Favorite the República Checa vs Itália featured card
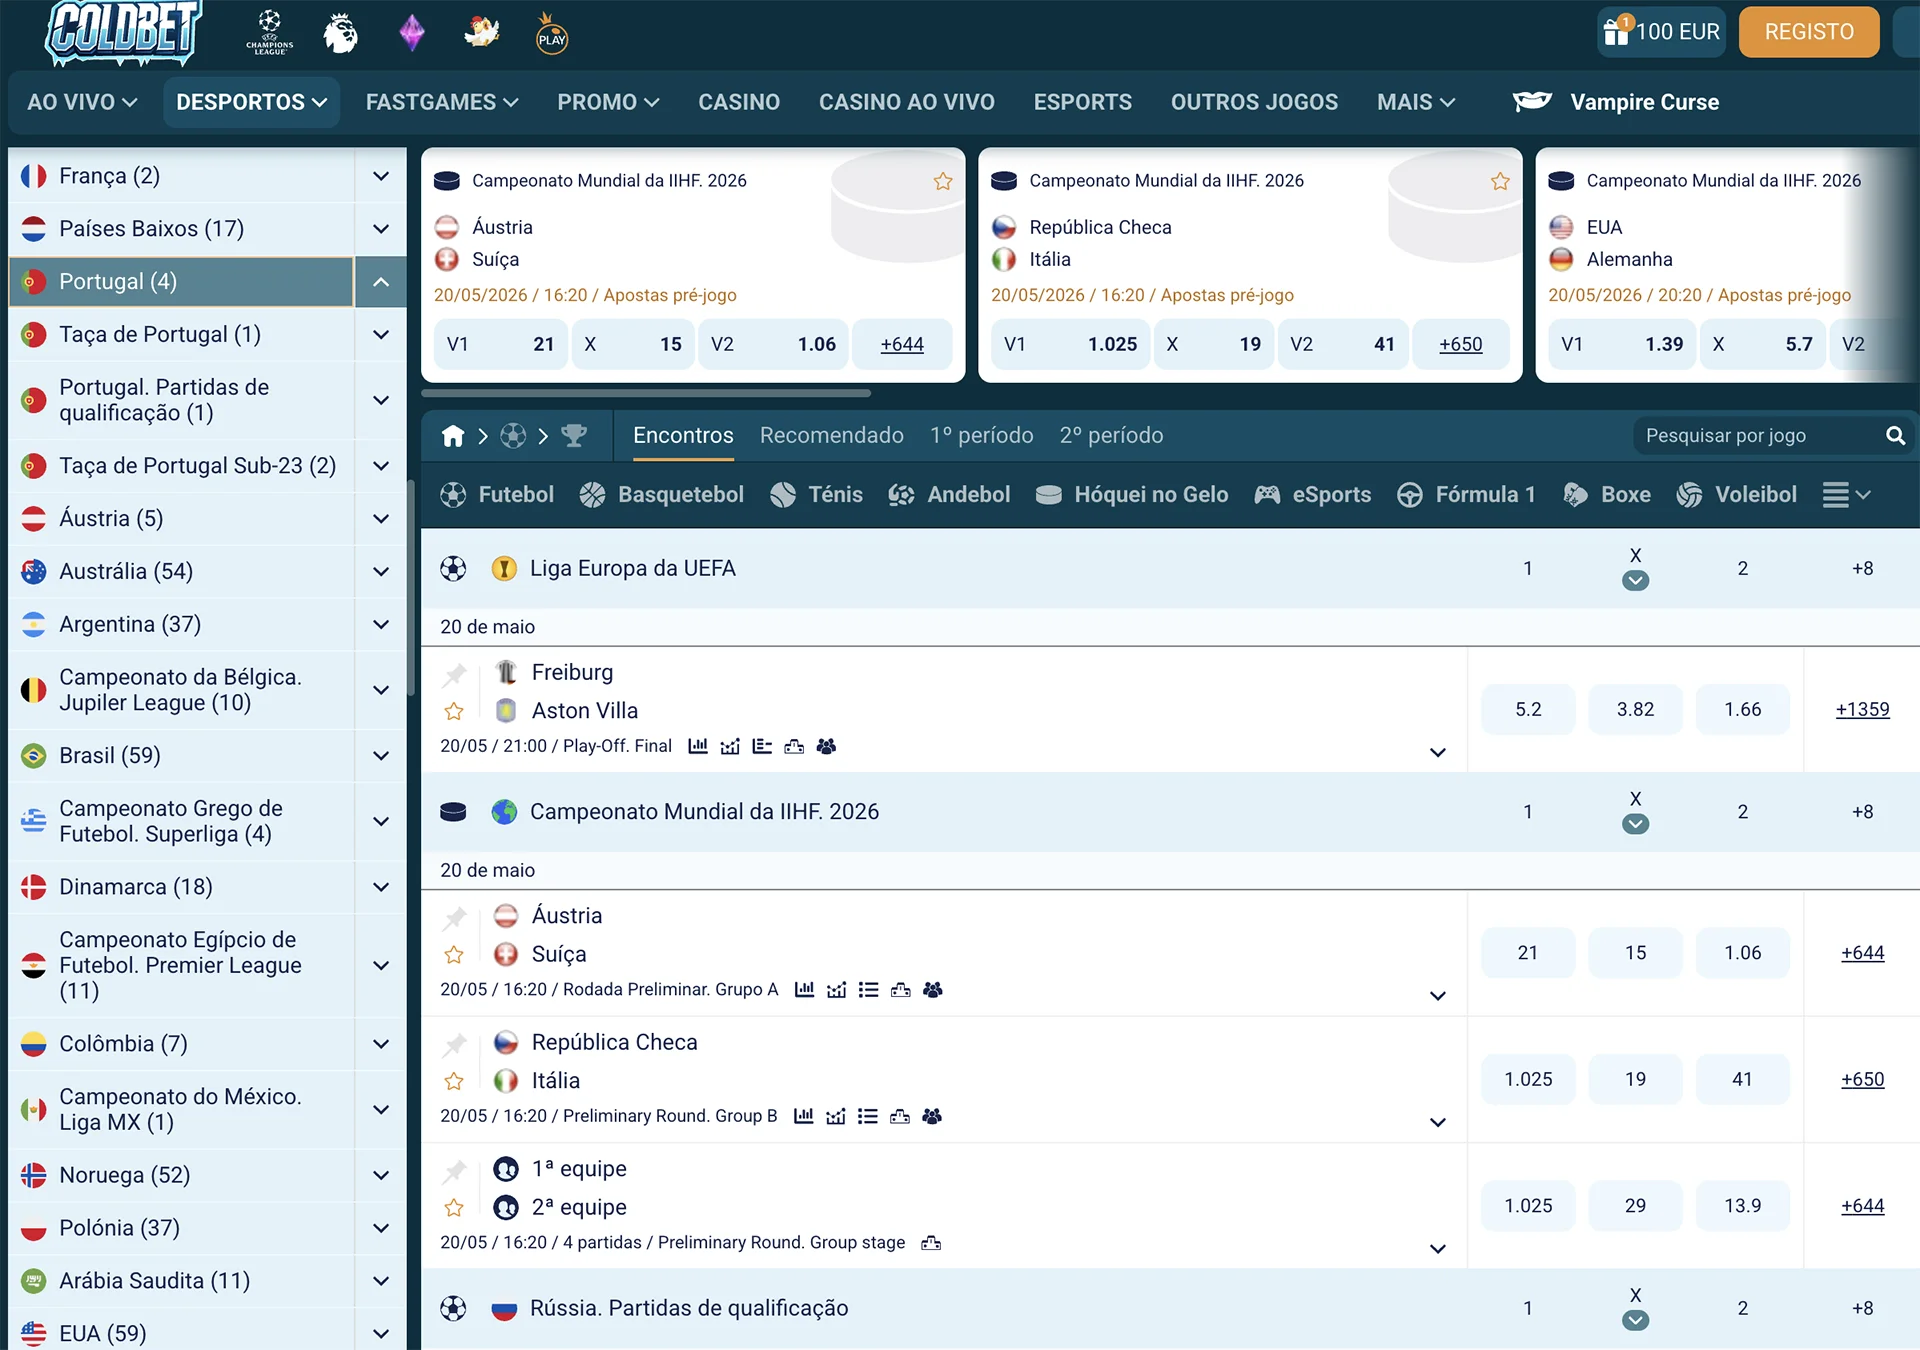Screen dimensions: 1920x1350 [1500, 181]
